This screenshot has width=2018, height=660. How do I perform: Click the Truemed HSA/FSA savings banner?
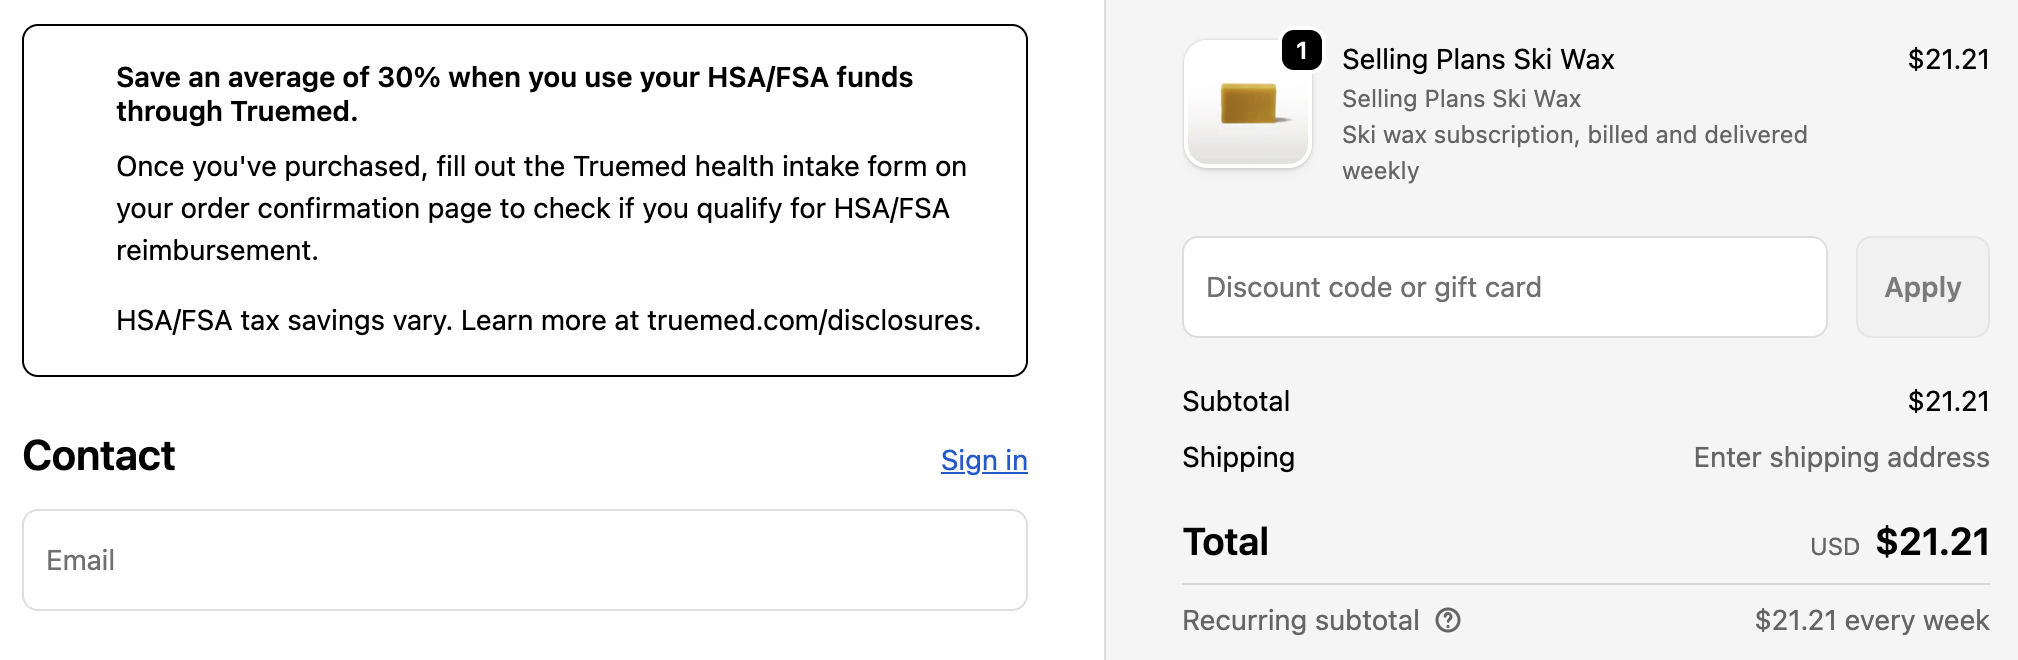[524, 200]
